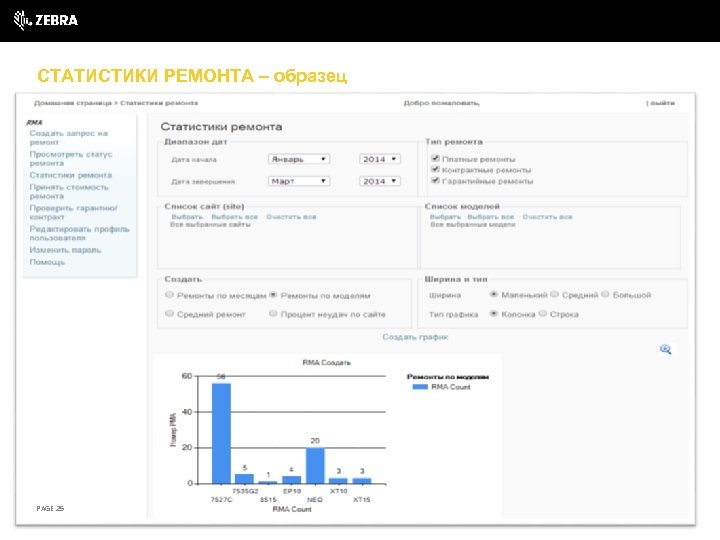Click Выбрать все in the models list
Image resolution: width=720 pixels, height=540 pixels.
(490, 217)
